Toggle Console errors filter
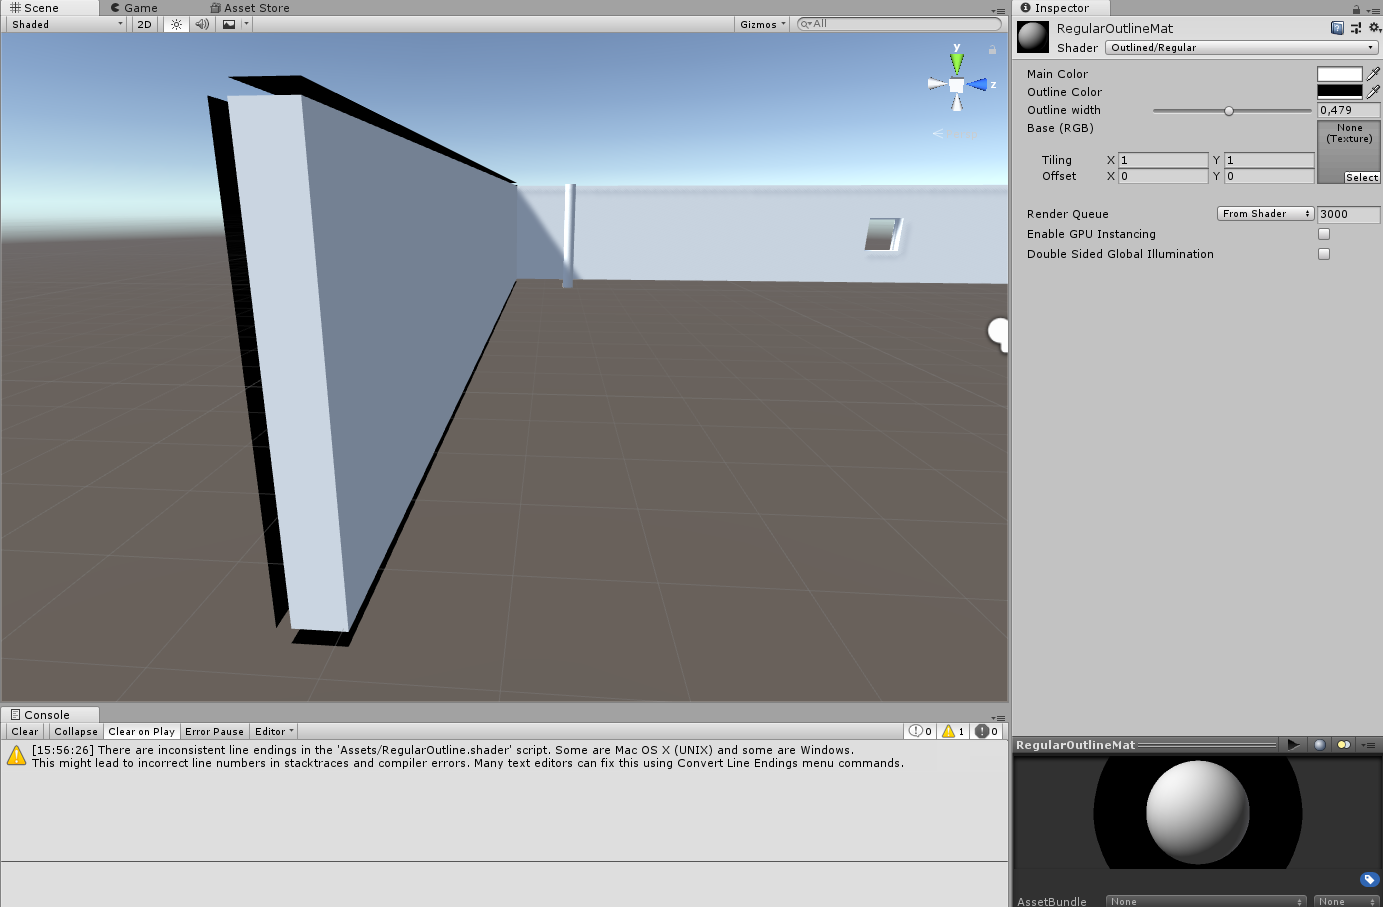 [x=987, y=732]
